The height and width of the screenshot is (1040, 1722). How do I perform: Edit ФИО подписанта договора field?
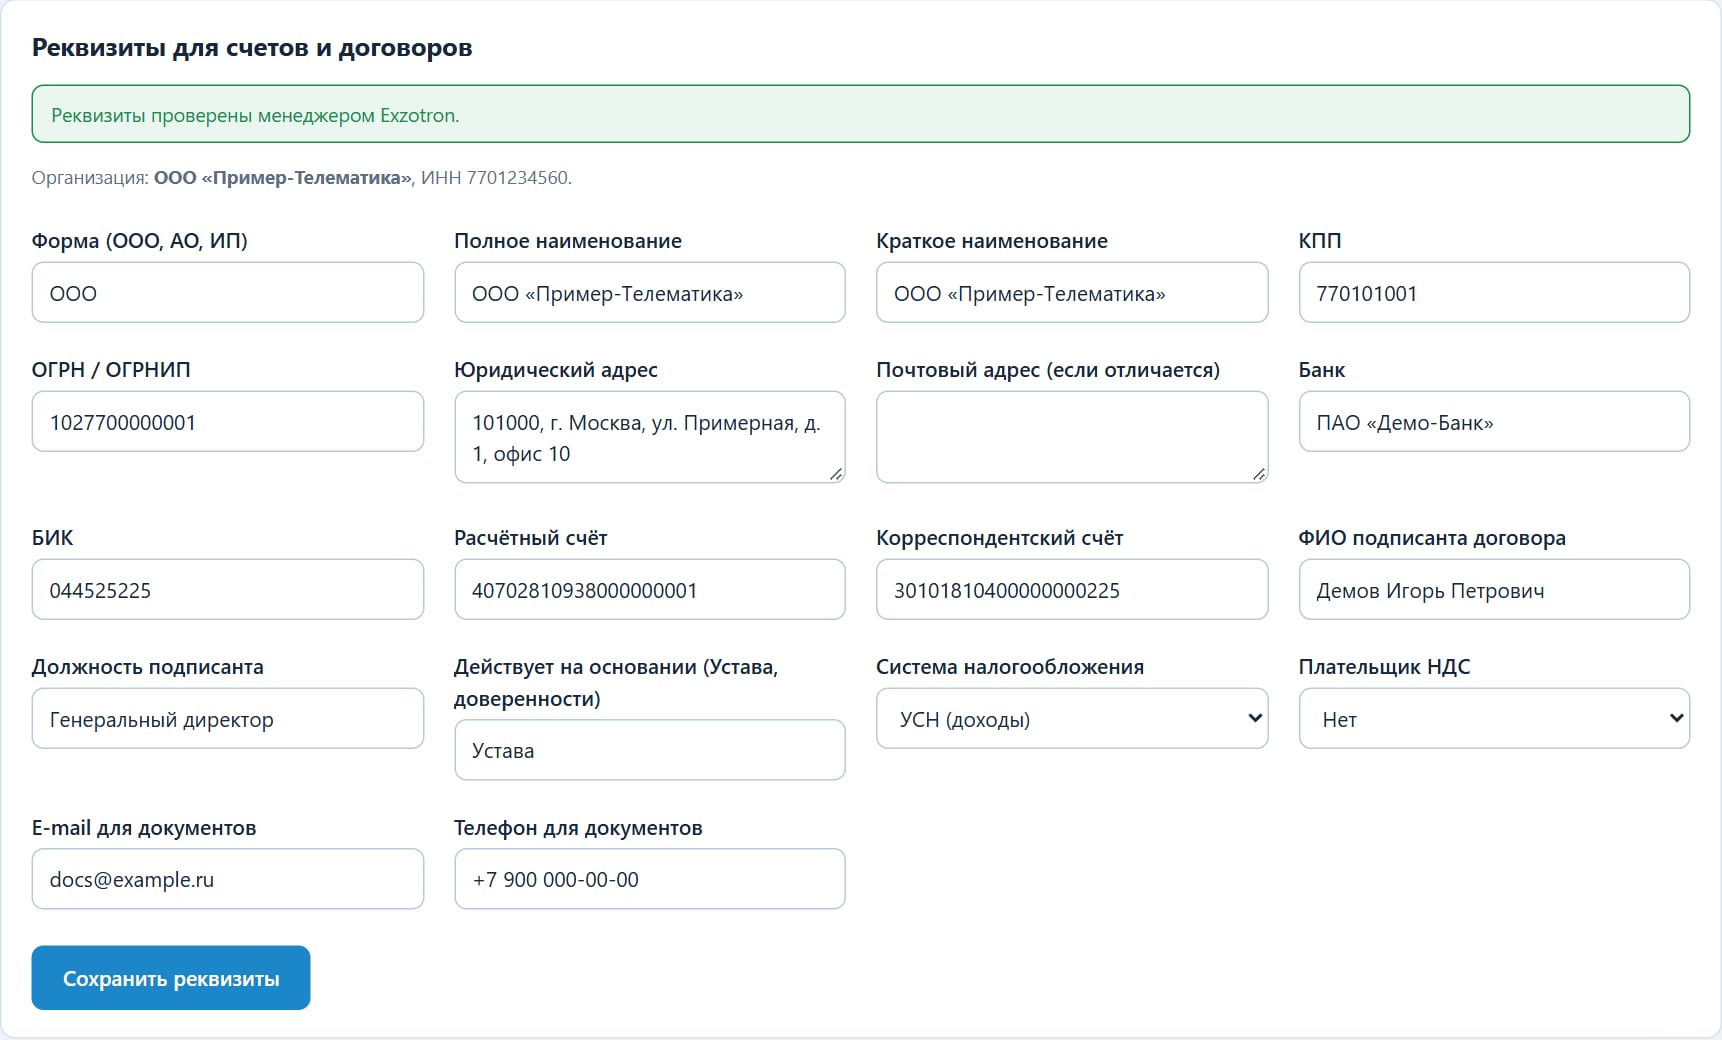point(1494,589)
